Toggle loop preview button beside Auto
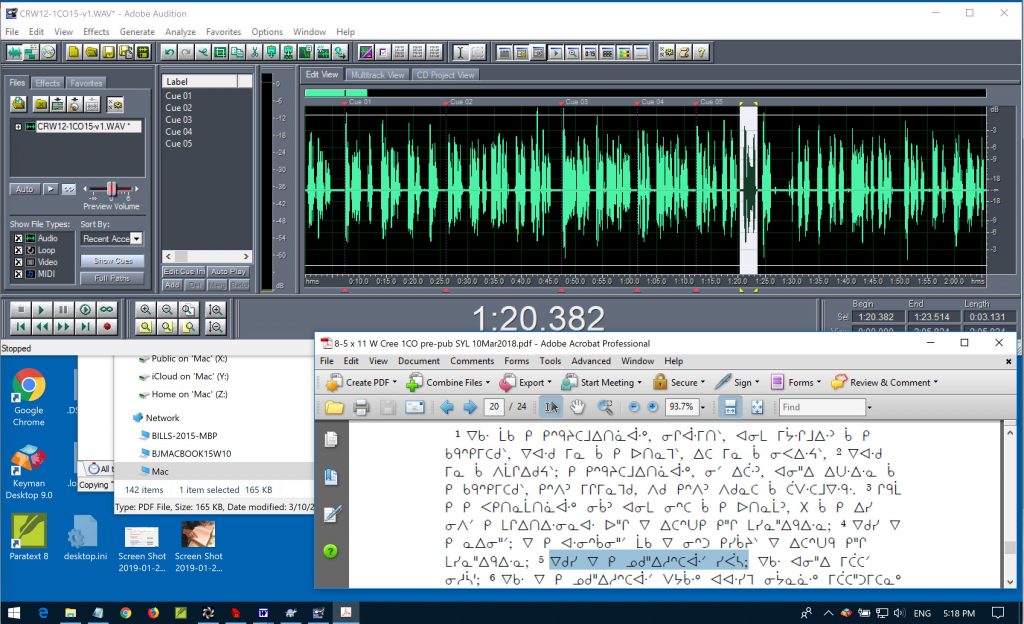1024x624 pixels. [x=69, y=189]
